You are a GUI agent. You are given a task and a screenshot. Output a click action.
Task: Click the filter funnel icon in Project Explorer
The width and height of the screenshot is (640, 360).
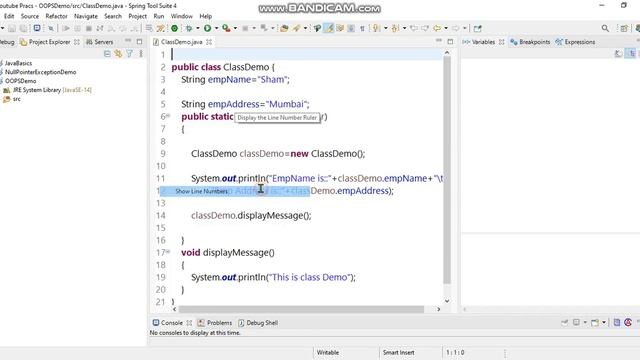129,53
